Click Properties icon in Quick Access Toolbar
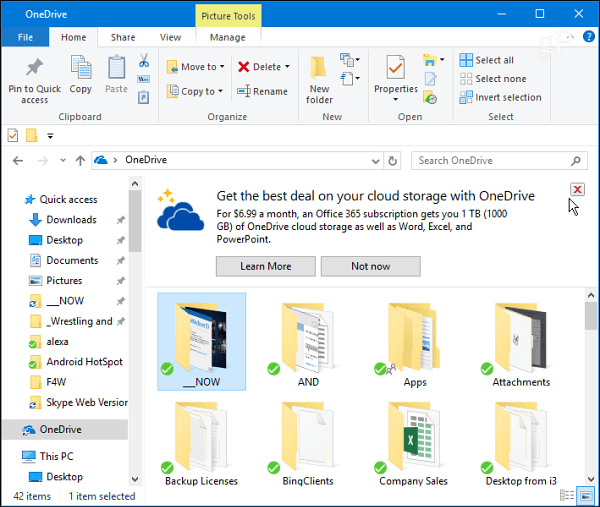This screenshot has width=600, height=507. pyautogui.click(x=13, y=135)
